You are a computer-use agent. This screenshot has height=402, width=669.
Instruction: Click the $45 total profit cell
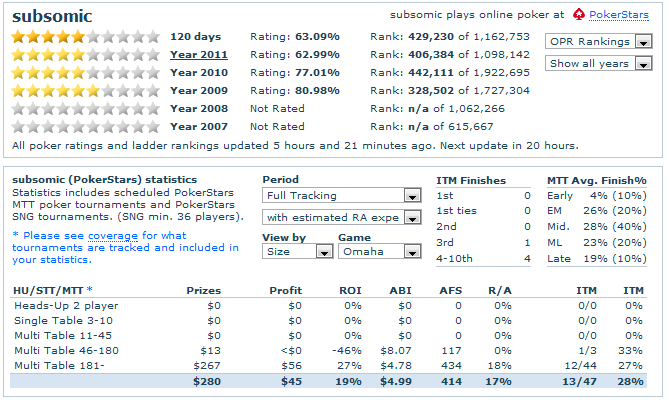click(291, 382)
